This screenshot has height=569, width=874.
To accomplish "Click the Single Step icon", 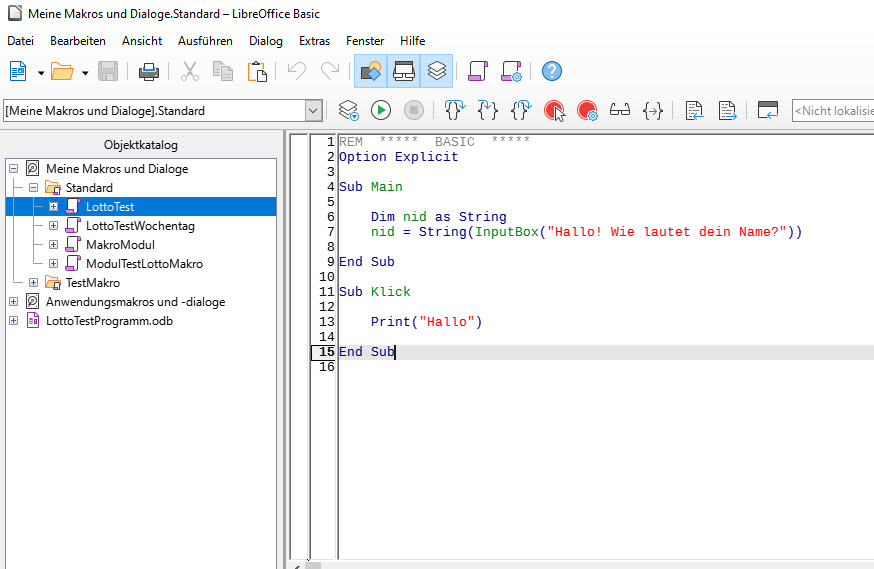I will pos(488,110).
